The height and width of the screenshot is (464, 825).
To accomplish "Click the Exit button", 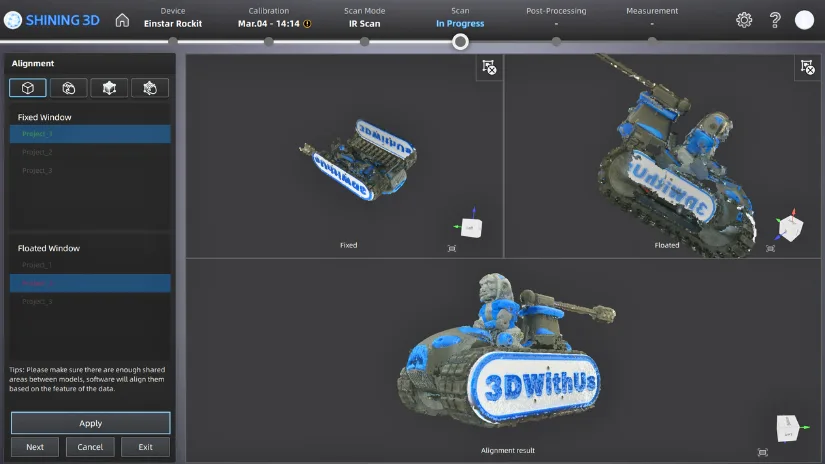I will [145, 447].
